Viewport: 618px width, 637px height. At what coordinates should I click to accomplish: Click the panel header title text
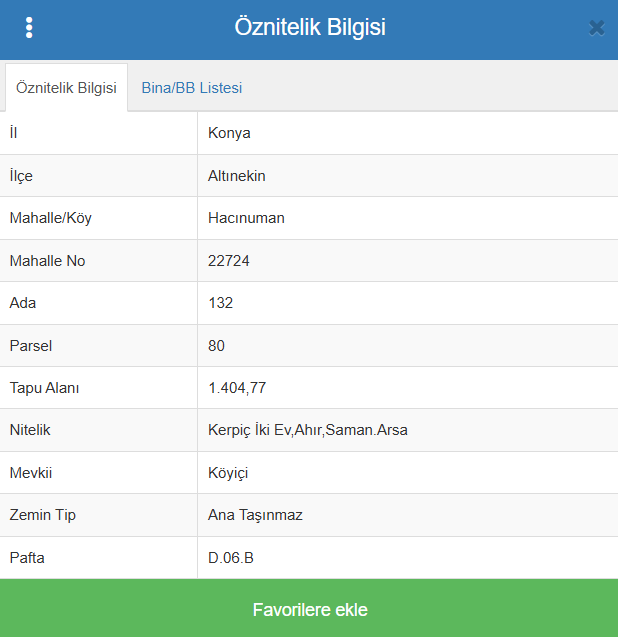click(x=310, y=27)
